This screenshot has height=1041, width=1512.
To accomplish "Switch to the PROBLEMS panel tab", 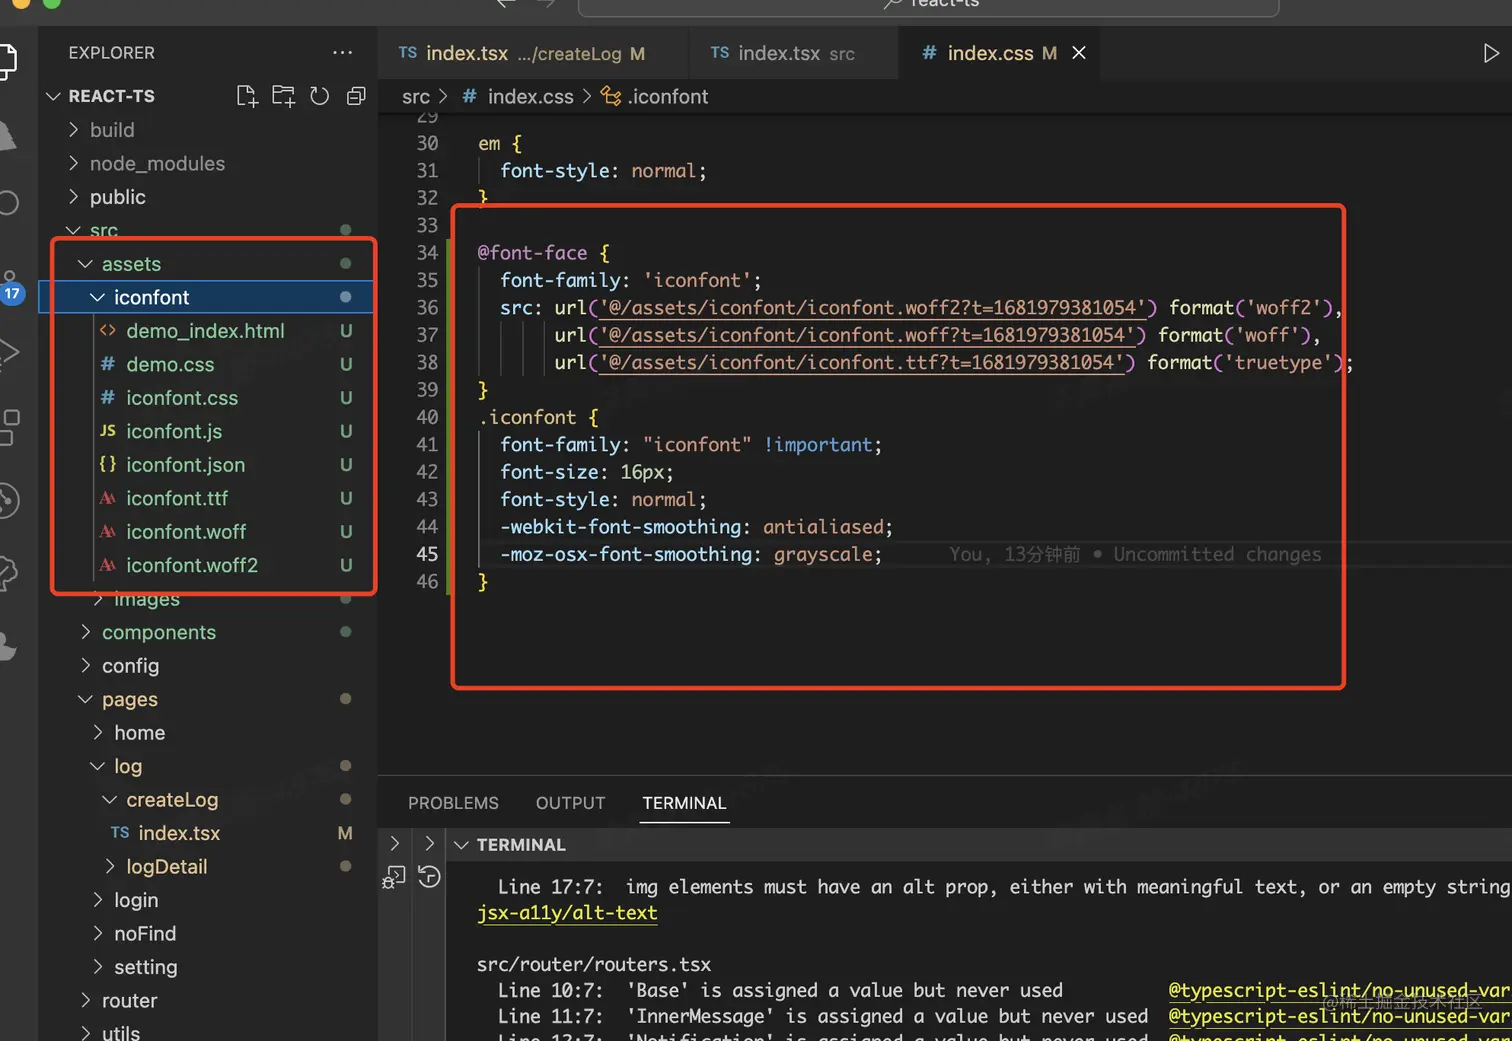I will point(453,803).
